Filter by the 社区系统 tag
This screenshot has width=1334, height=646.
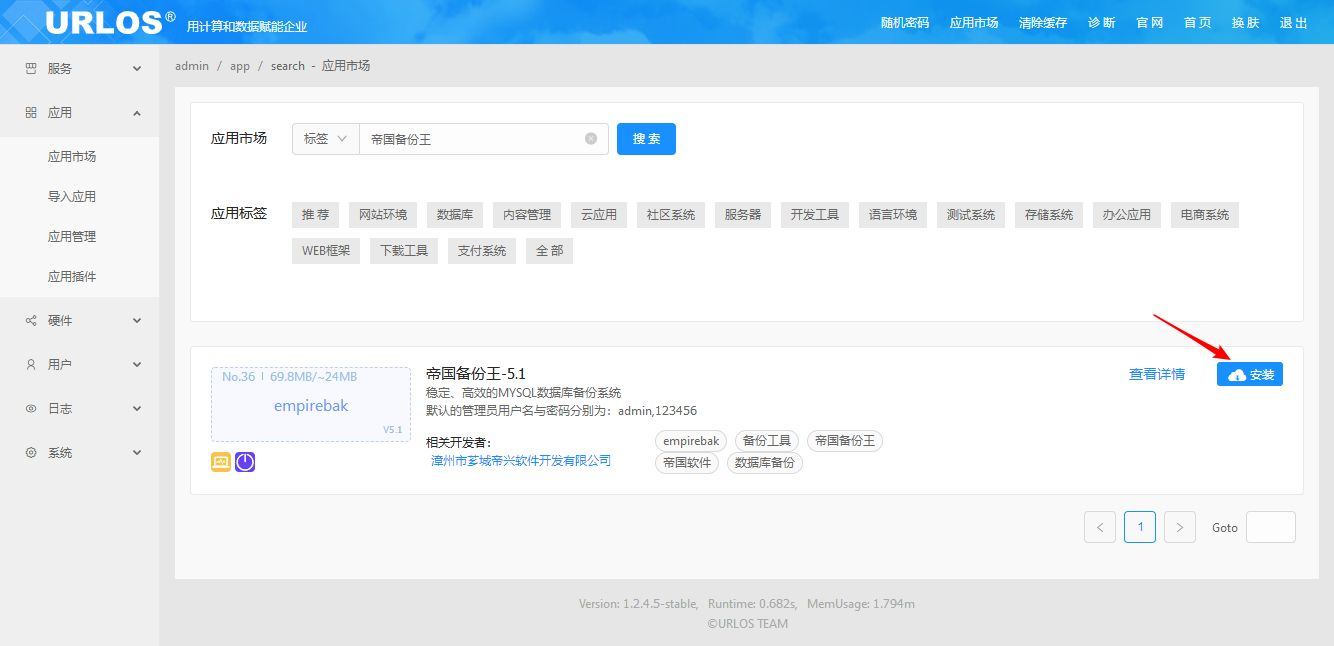(x=671, y=215)
